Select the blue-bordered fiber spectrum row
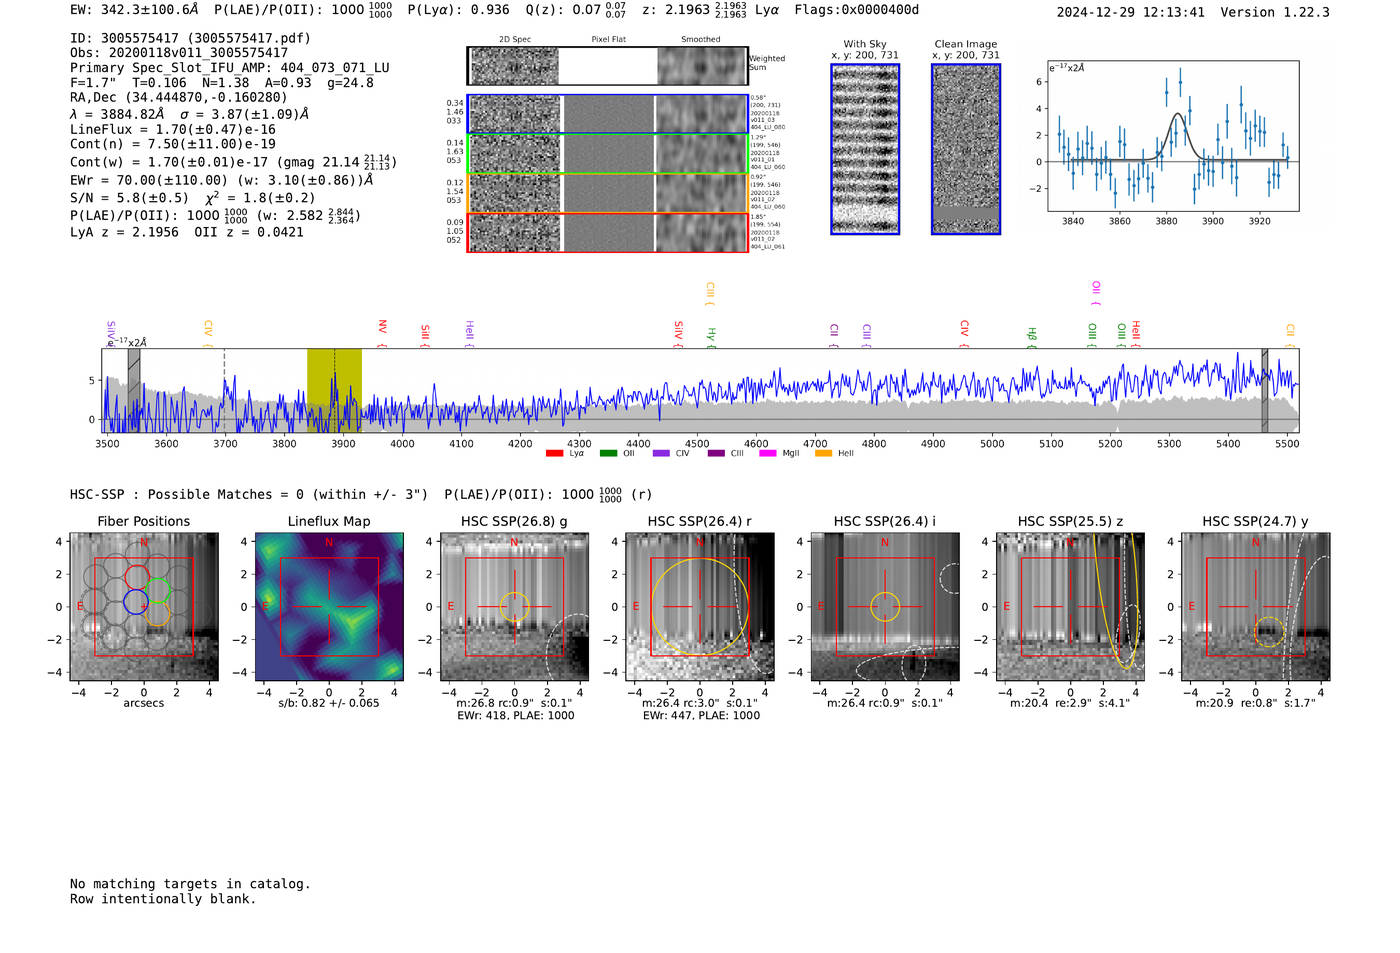 coord(608,114)
